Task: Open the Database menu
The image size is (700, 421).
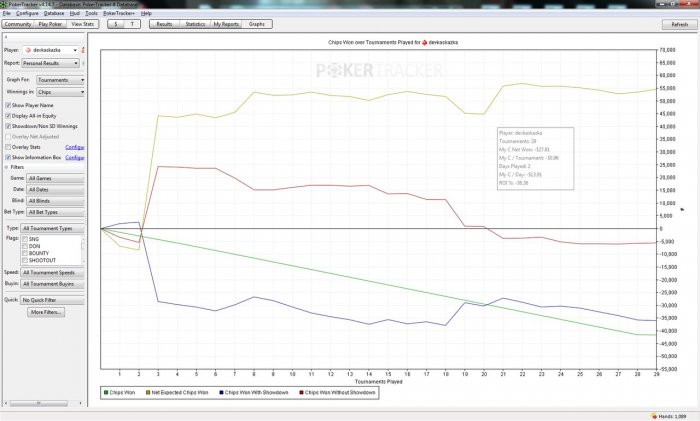Action: click(x=54, y=13)
